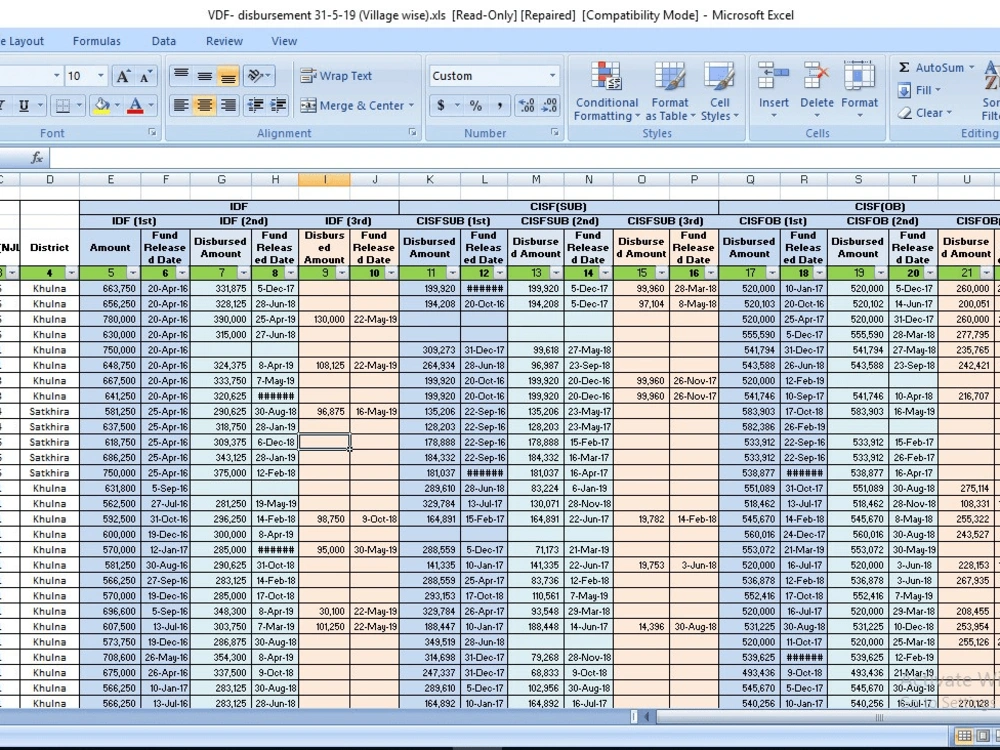Align cell text to the left
Viewport: 1000px width, 750px height.
coord(181,105)
